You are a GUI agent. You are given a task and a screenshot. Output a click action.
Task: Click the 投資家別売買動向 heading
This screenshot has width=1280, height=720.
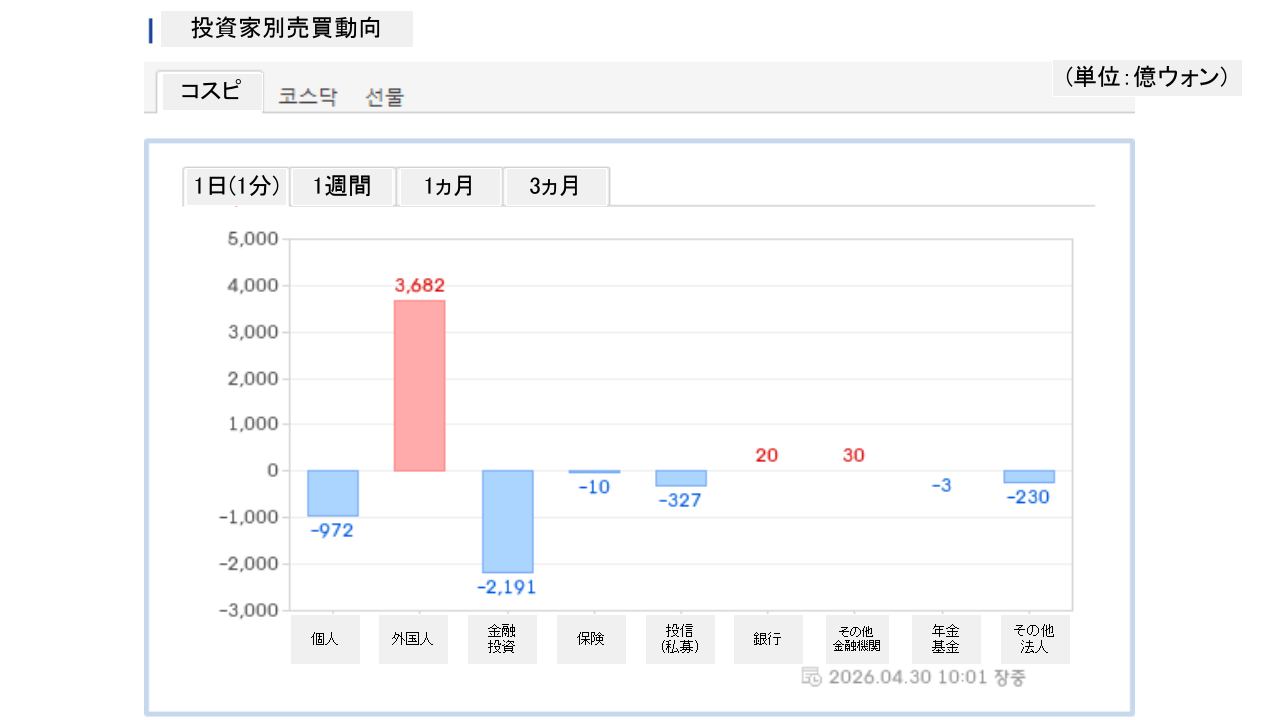[286, 29]
